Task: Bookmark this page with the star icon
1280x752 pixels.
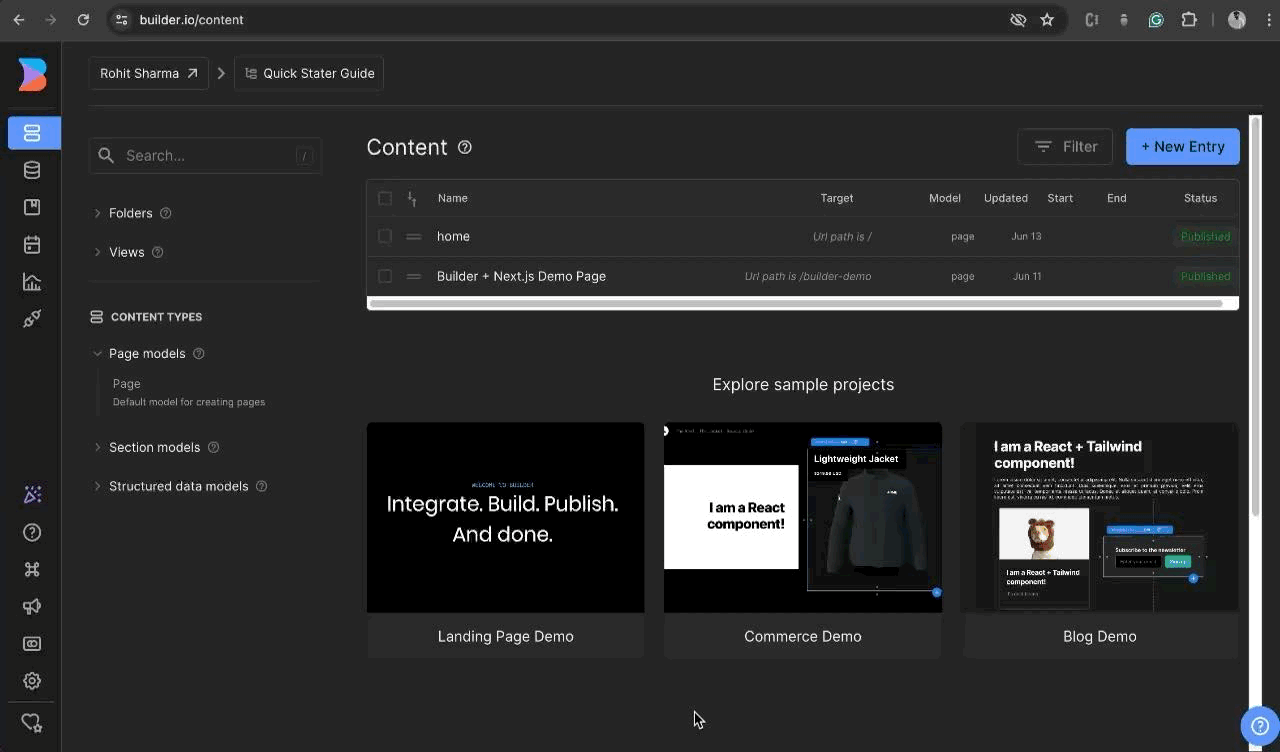Action: (x=1047, y=19)
